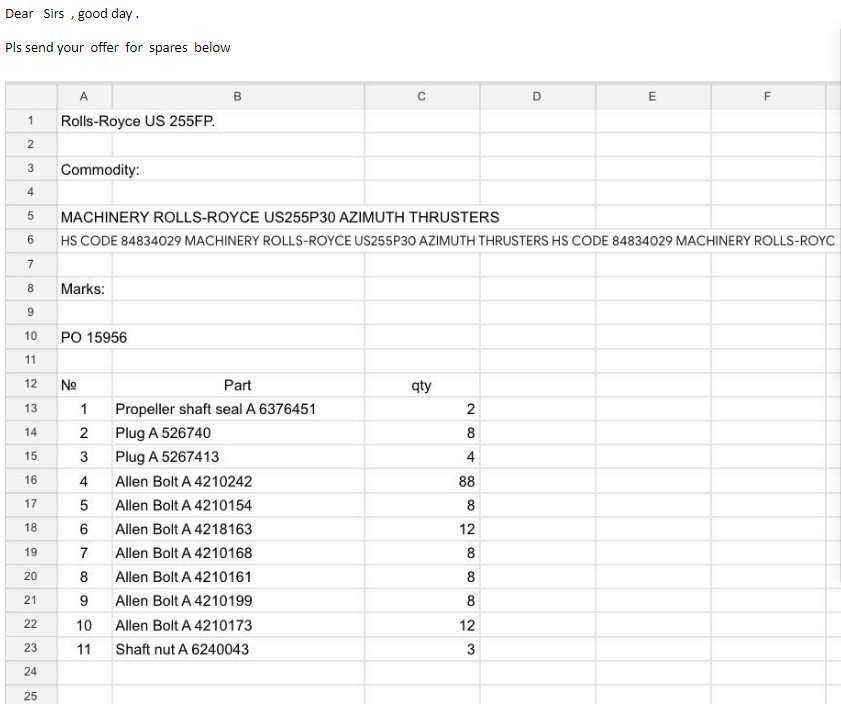Click the 'Part' column title cell
Image resolution: width=841 pixels, height=704 pixels.
[x=238, y=385]
